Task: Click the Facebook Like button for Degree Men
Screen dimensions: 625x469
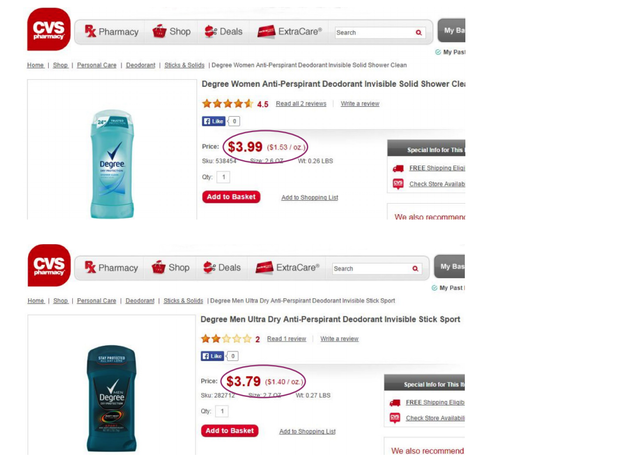Action: 212,356
